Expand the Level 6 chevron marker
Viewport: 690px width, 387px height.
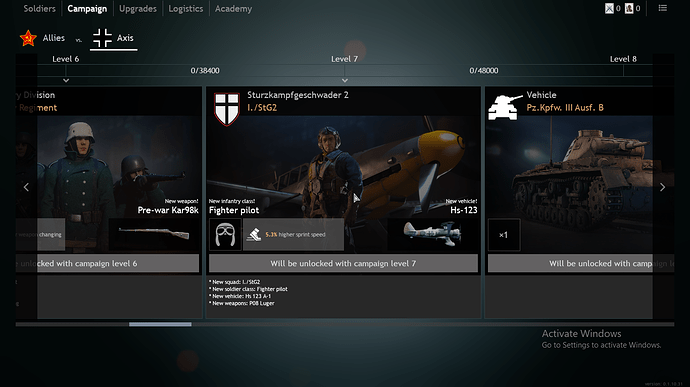[66, 81]
